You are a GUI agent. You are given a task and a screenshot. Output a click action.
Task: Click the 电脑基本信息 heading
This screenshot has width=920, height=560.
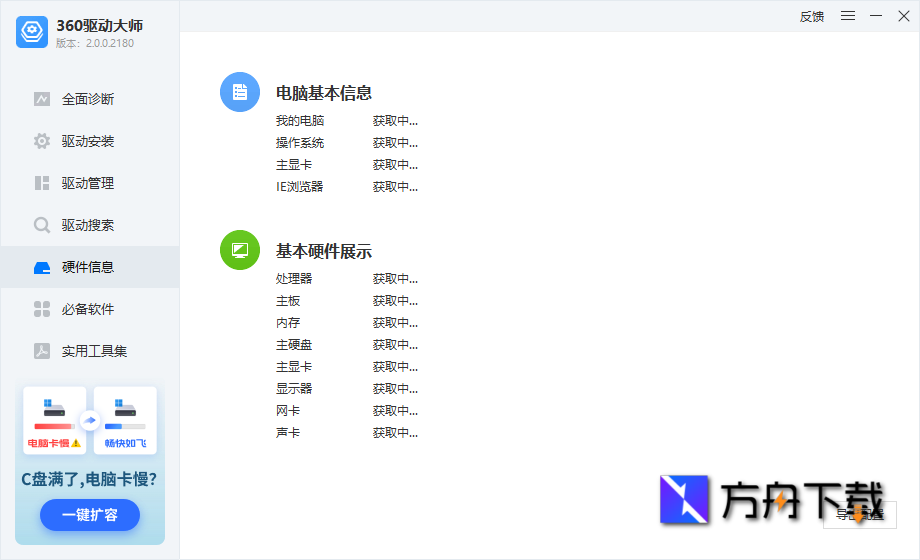point(324,93)
